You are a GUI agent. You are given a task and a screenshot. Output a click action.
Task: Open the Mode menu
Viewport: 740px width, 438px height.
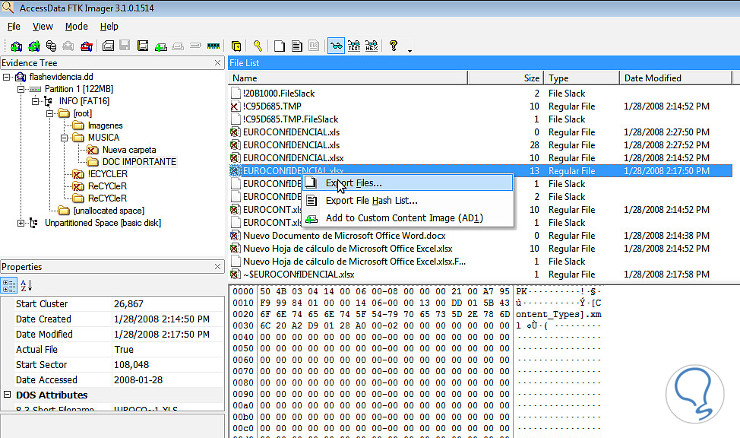point(76,26)
